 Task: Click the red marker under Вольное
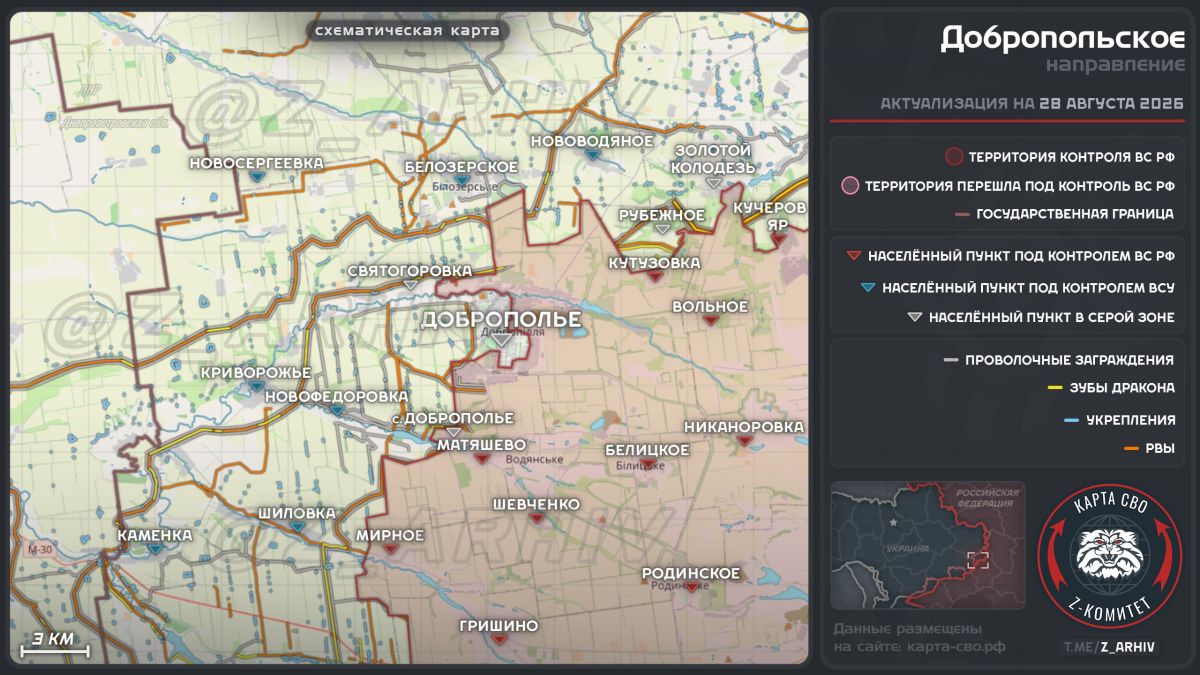pos(710,321)
